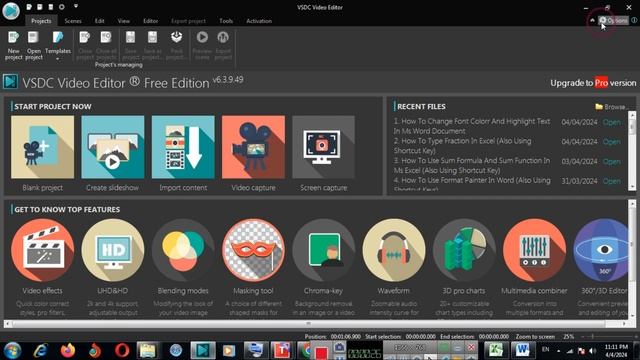This screenshot has height=360, width=640.
Task: Click the version label v6.3.9.49
Action: [228, 79]
